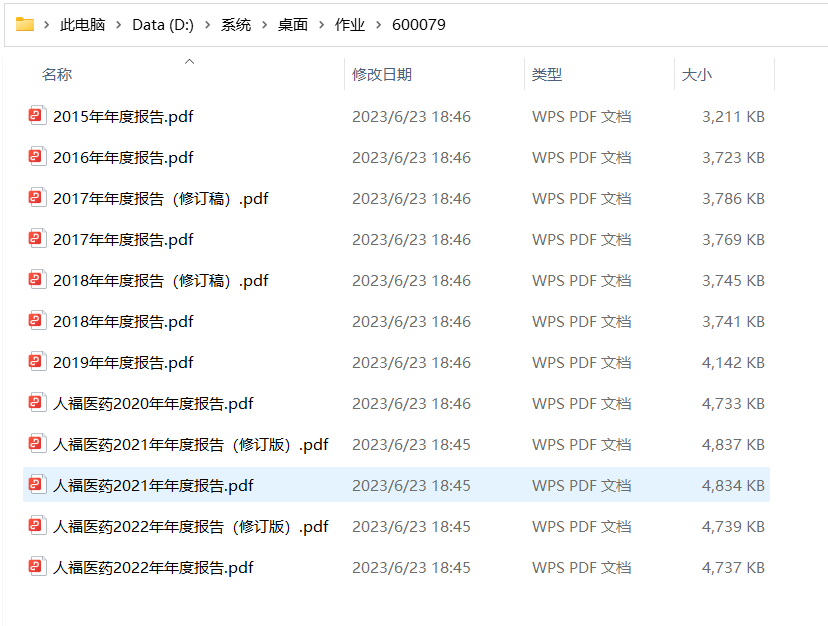Select file 2015年年度报告.pdf
The width and height of the screenshot is (828, 626).
click(123, 116)
